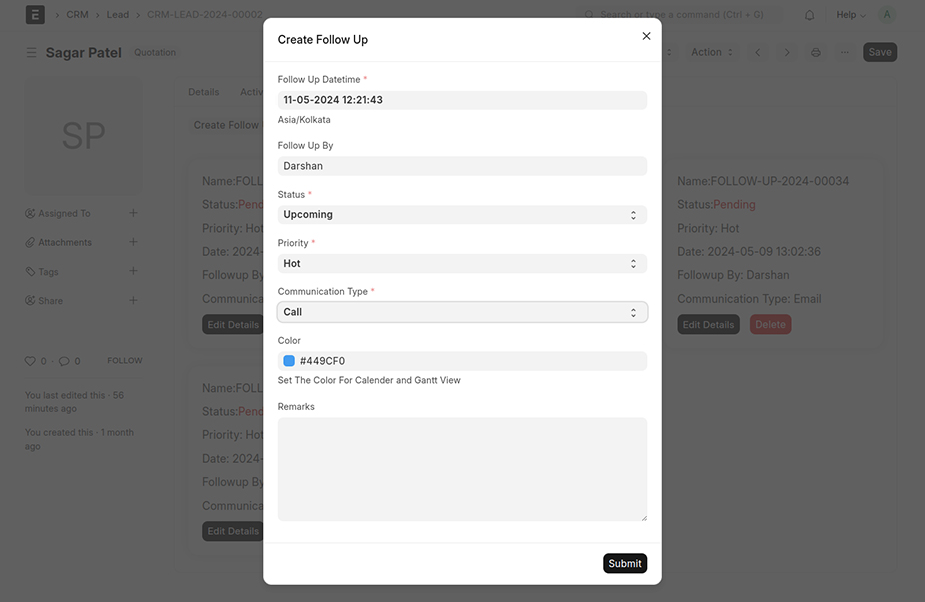The width and height of the screenshot is (925, 602).
Task: Open the Status dropdown showing Upcoming
Action: [x=462, y=215]
